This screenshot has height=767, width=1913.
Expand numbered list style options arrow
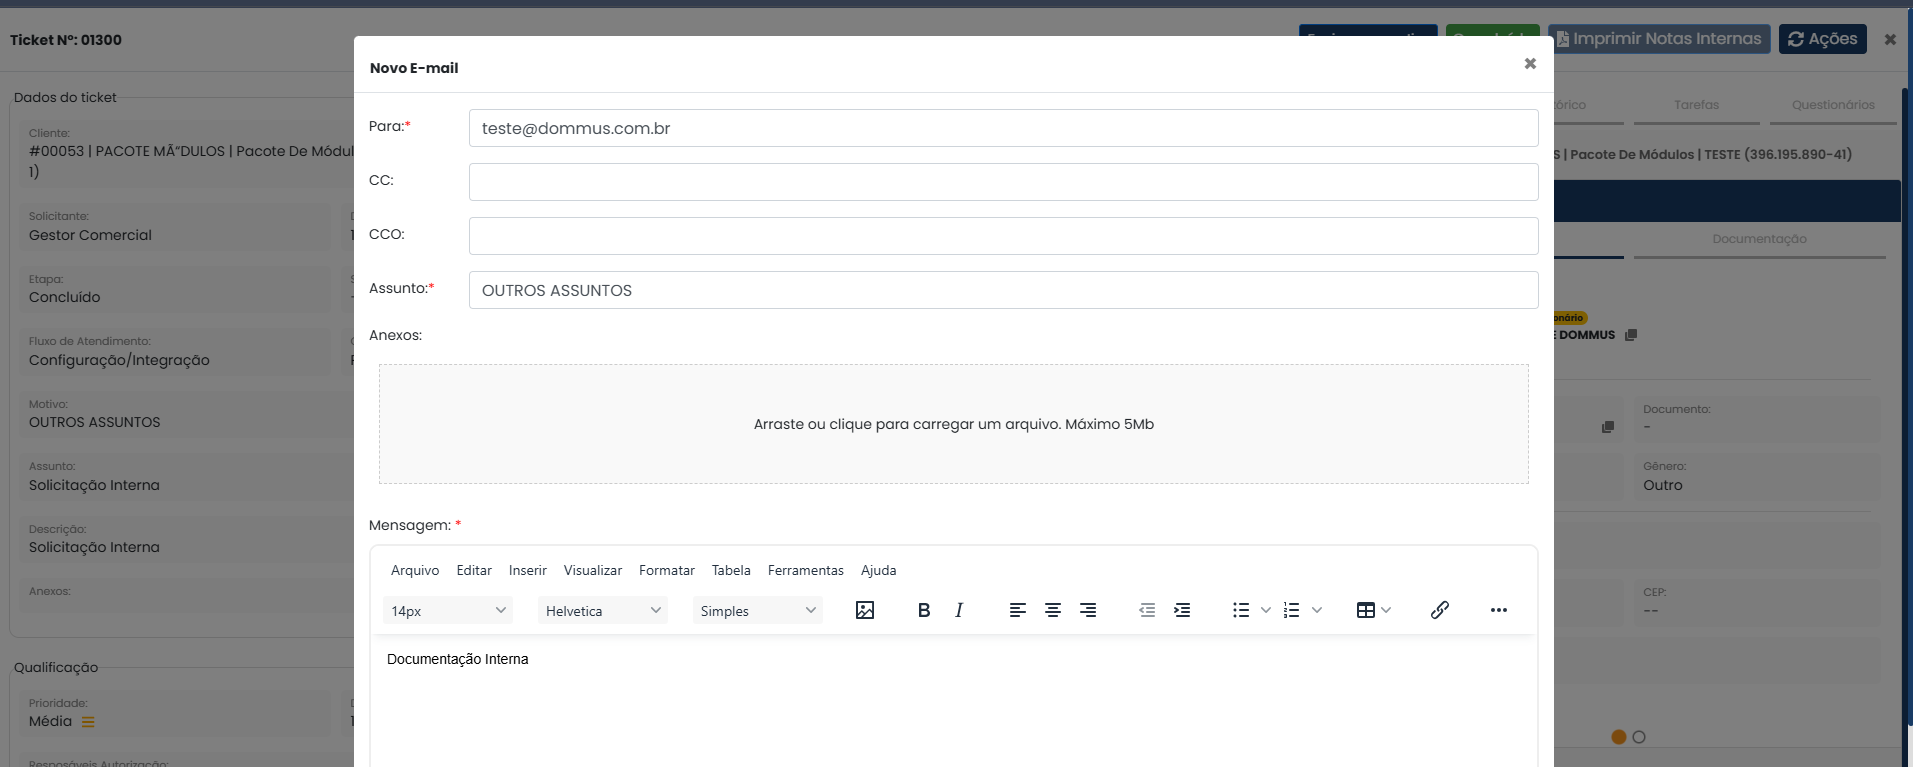(x=1317, y=610)
